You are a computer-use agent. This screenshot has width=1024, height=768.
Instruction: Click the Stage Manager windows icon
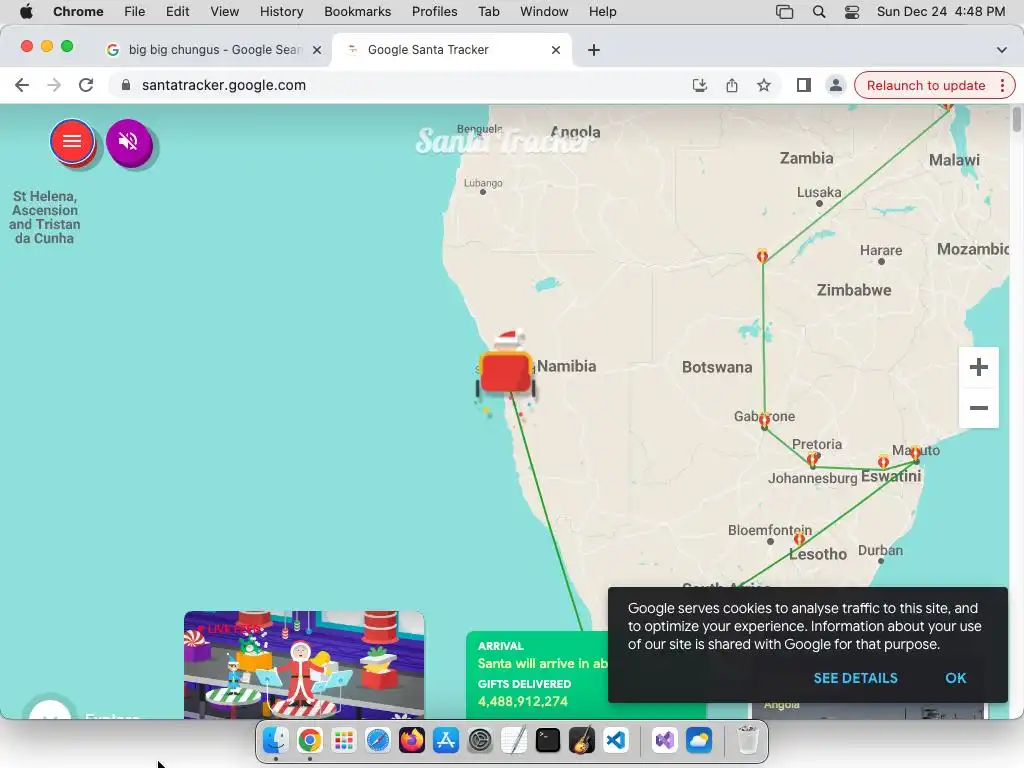tap(784, 11)
